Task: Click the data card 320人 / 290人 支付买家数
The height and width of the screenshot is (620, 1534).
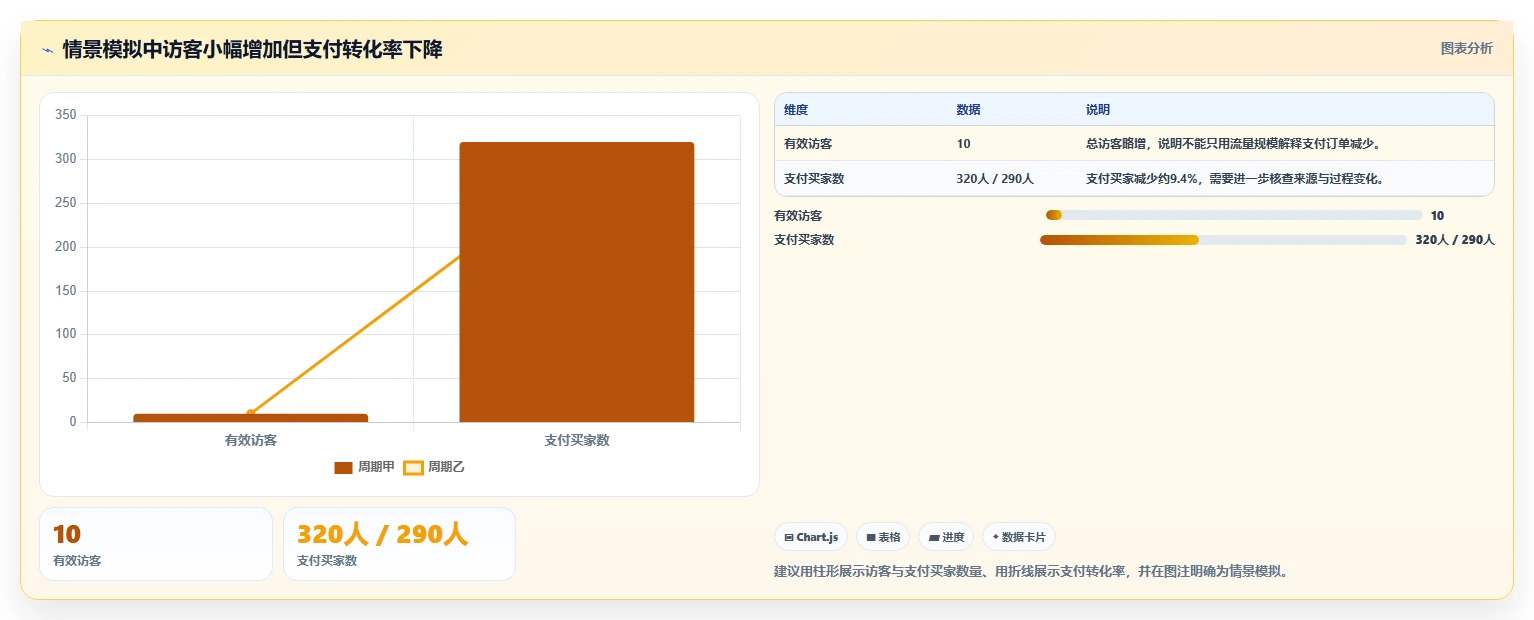Action: click(399, 544)
